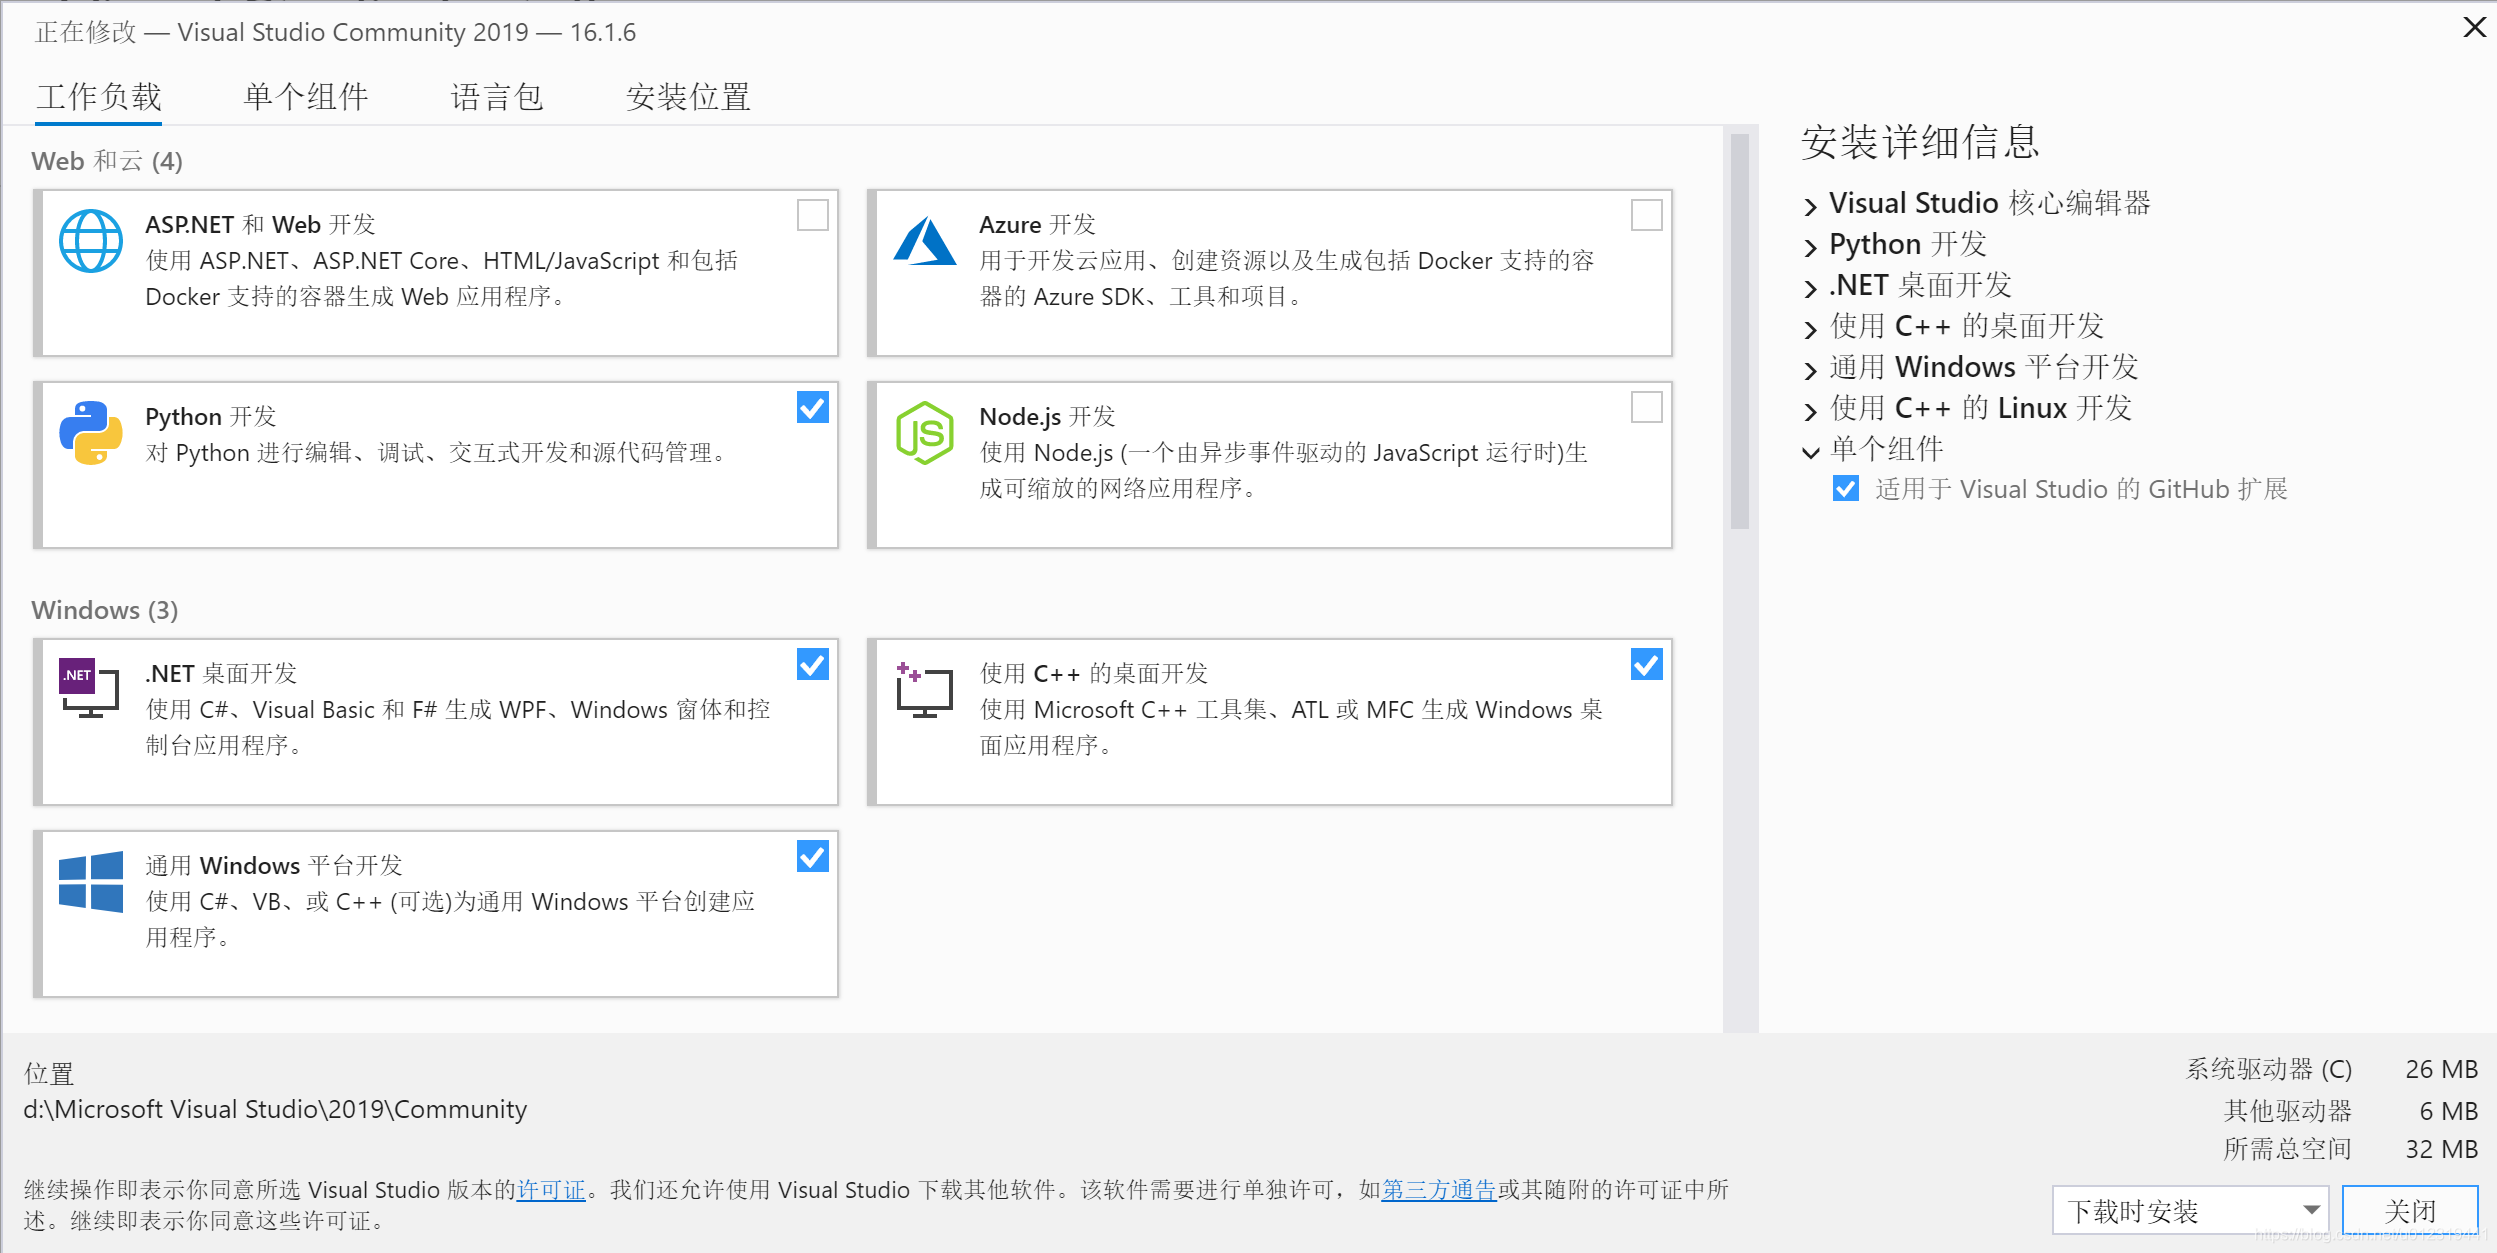
Task: Expand the .NET 桌面开发 details chevron
Action: (1810, 288)
